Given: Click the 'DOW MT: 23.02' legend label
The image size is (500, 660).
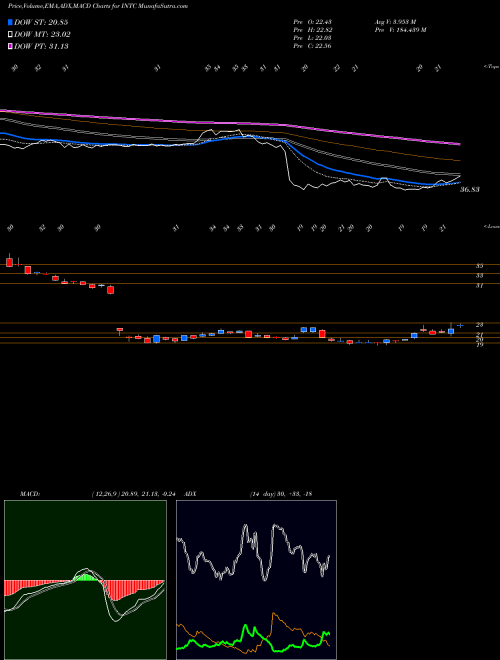Looking at the screenshot, I should 42,35.
